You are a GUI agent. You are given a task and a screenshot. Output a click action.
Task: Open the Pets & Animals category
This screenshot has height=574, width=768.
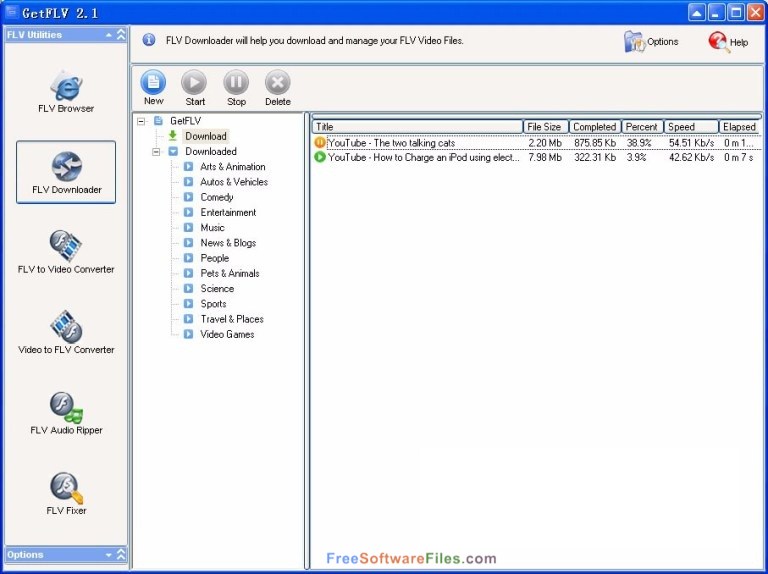pyautogui.click(x=230, y=273)
